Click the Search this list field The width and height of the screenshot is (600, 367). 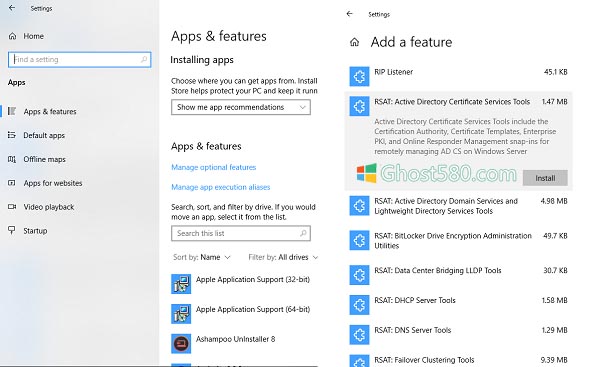(241, 233)
